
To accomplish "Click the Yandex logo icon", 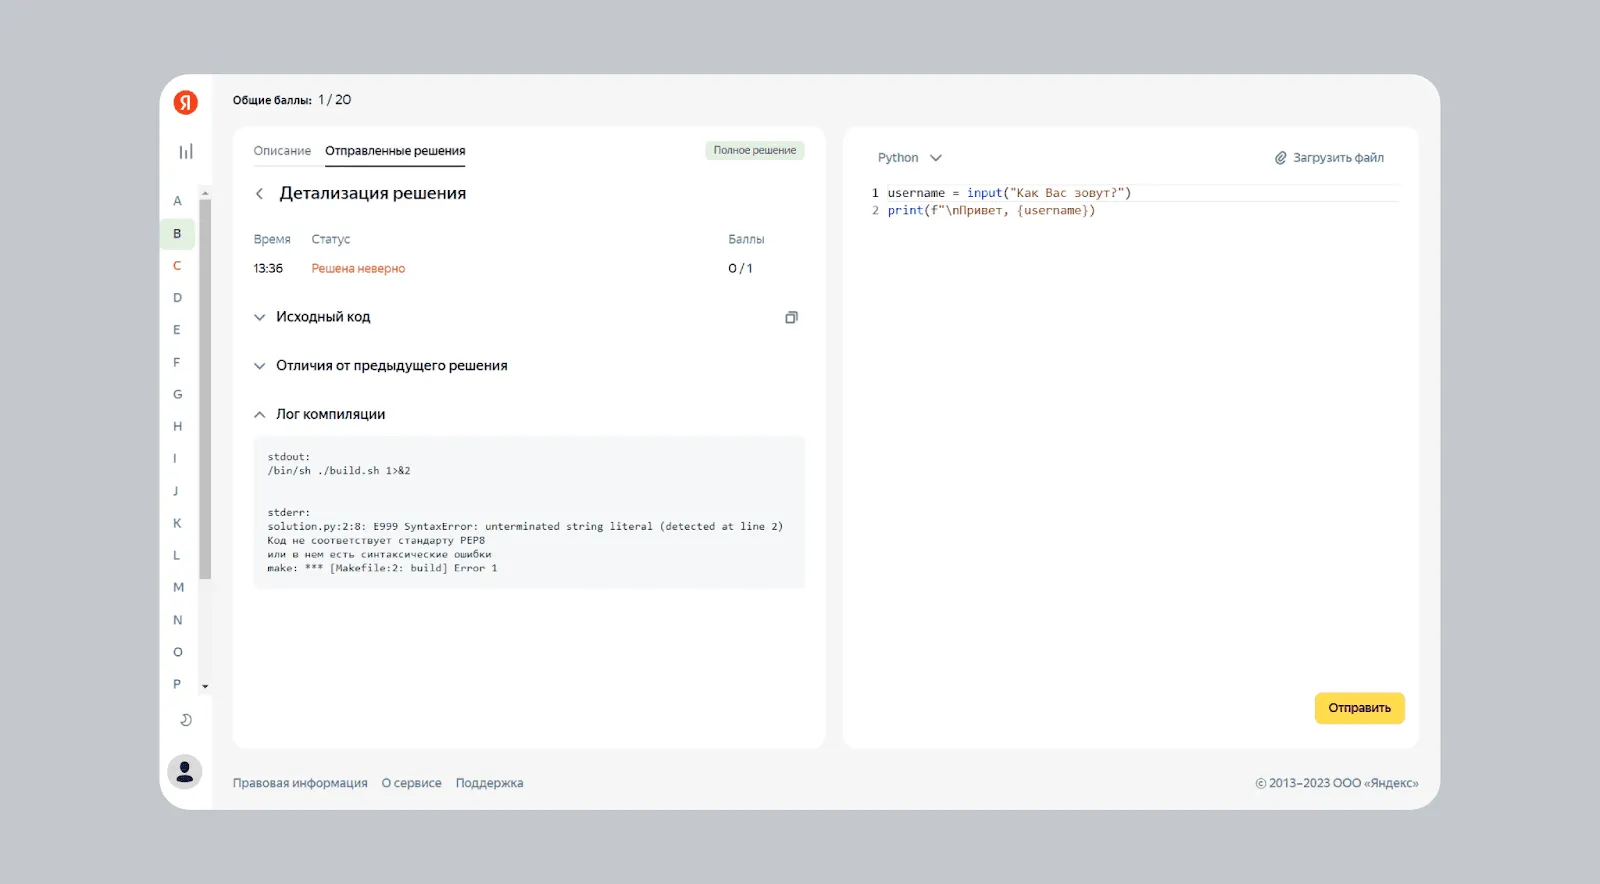I will [186, 102].
